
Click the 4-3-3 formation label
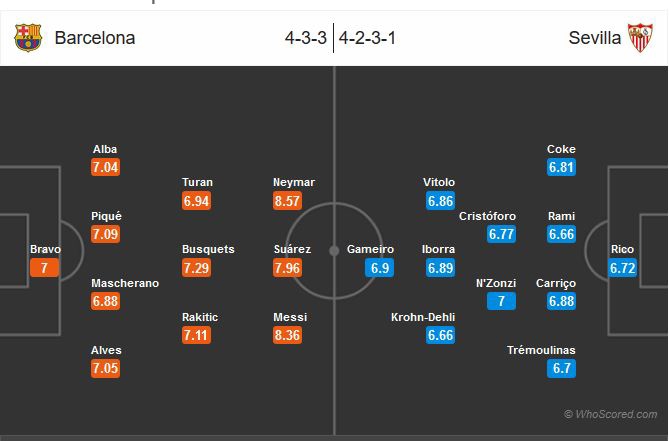[x=305, y=38]
